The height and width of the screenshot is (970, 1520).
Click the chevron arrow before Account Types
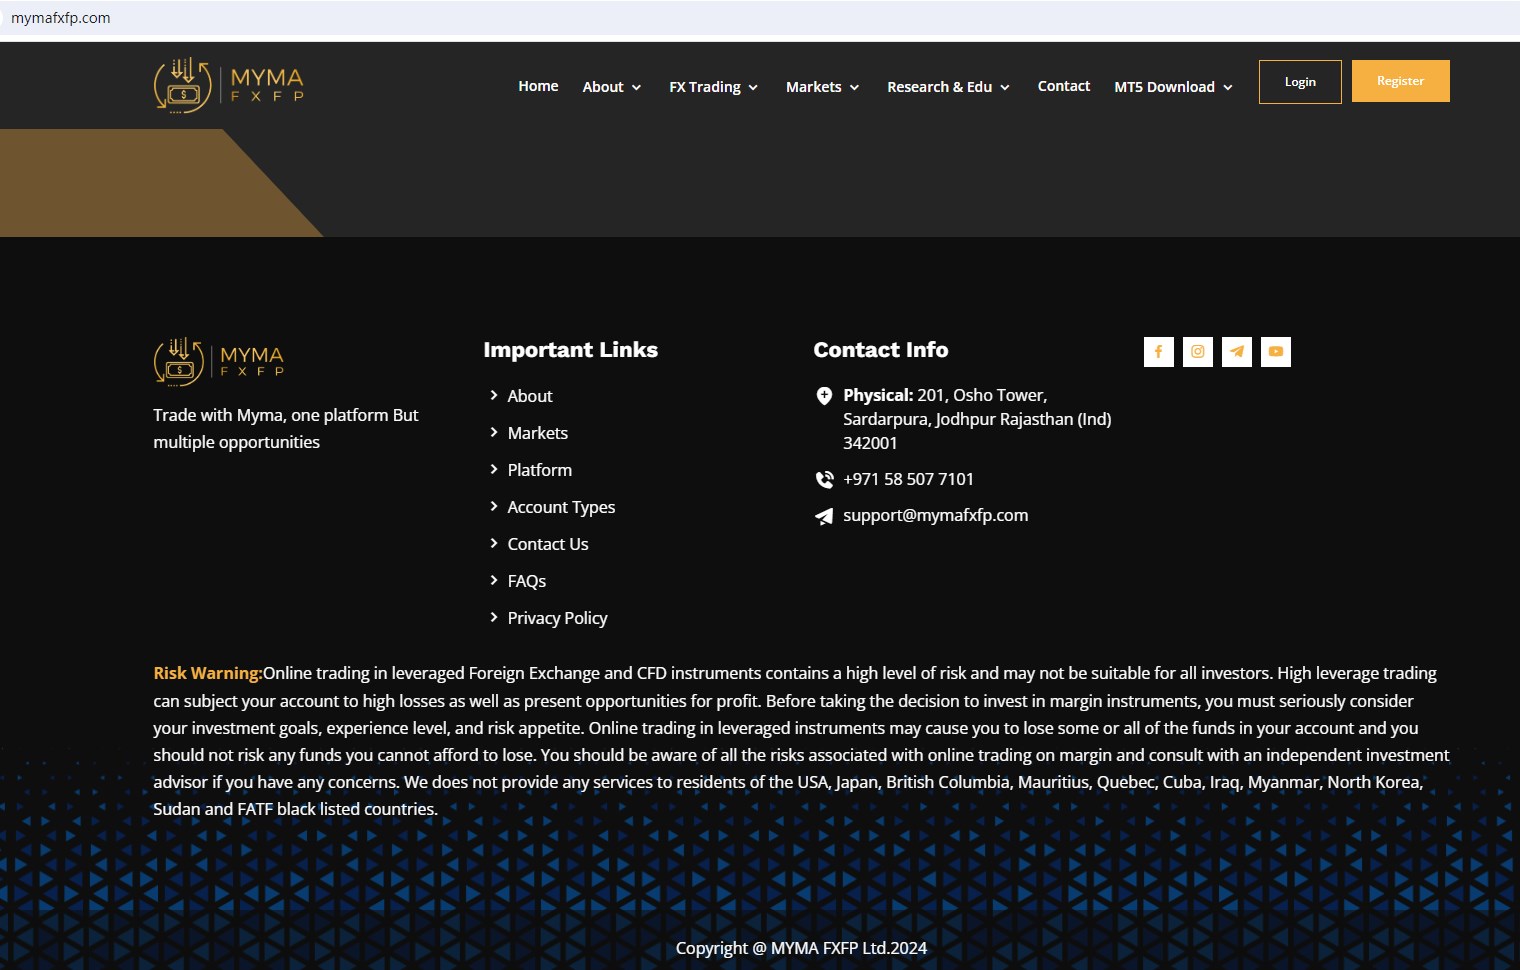(494, 506)
